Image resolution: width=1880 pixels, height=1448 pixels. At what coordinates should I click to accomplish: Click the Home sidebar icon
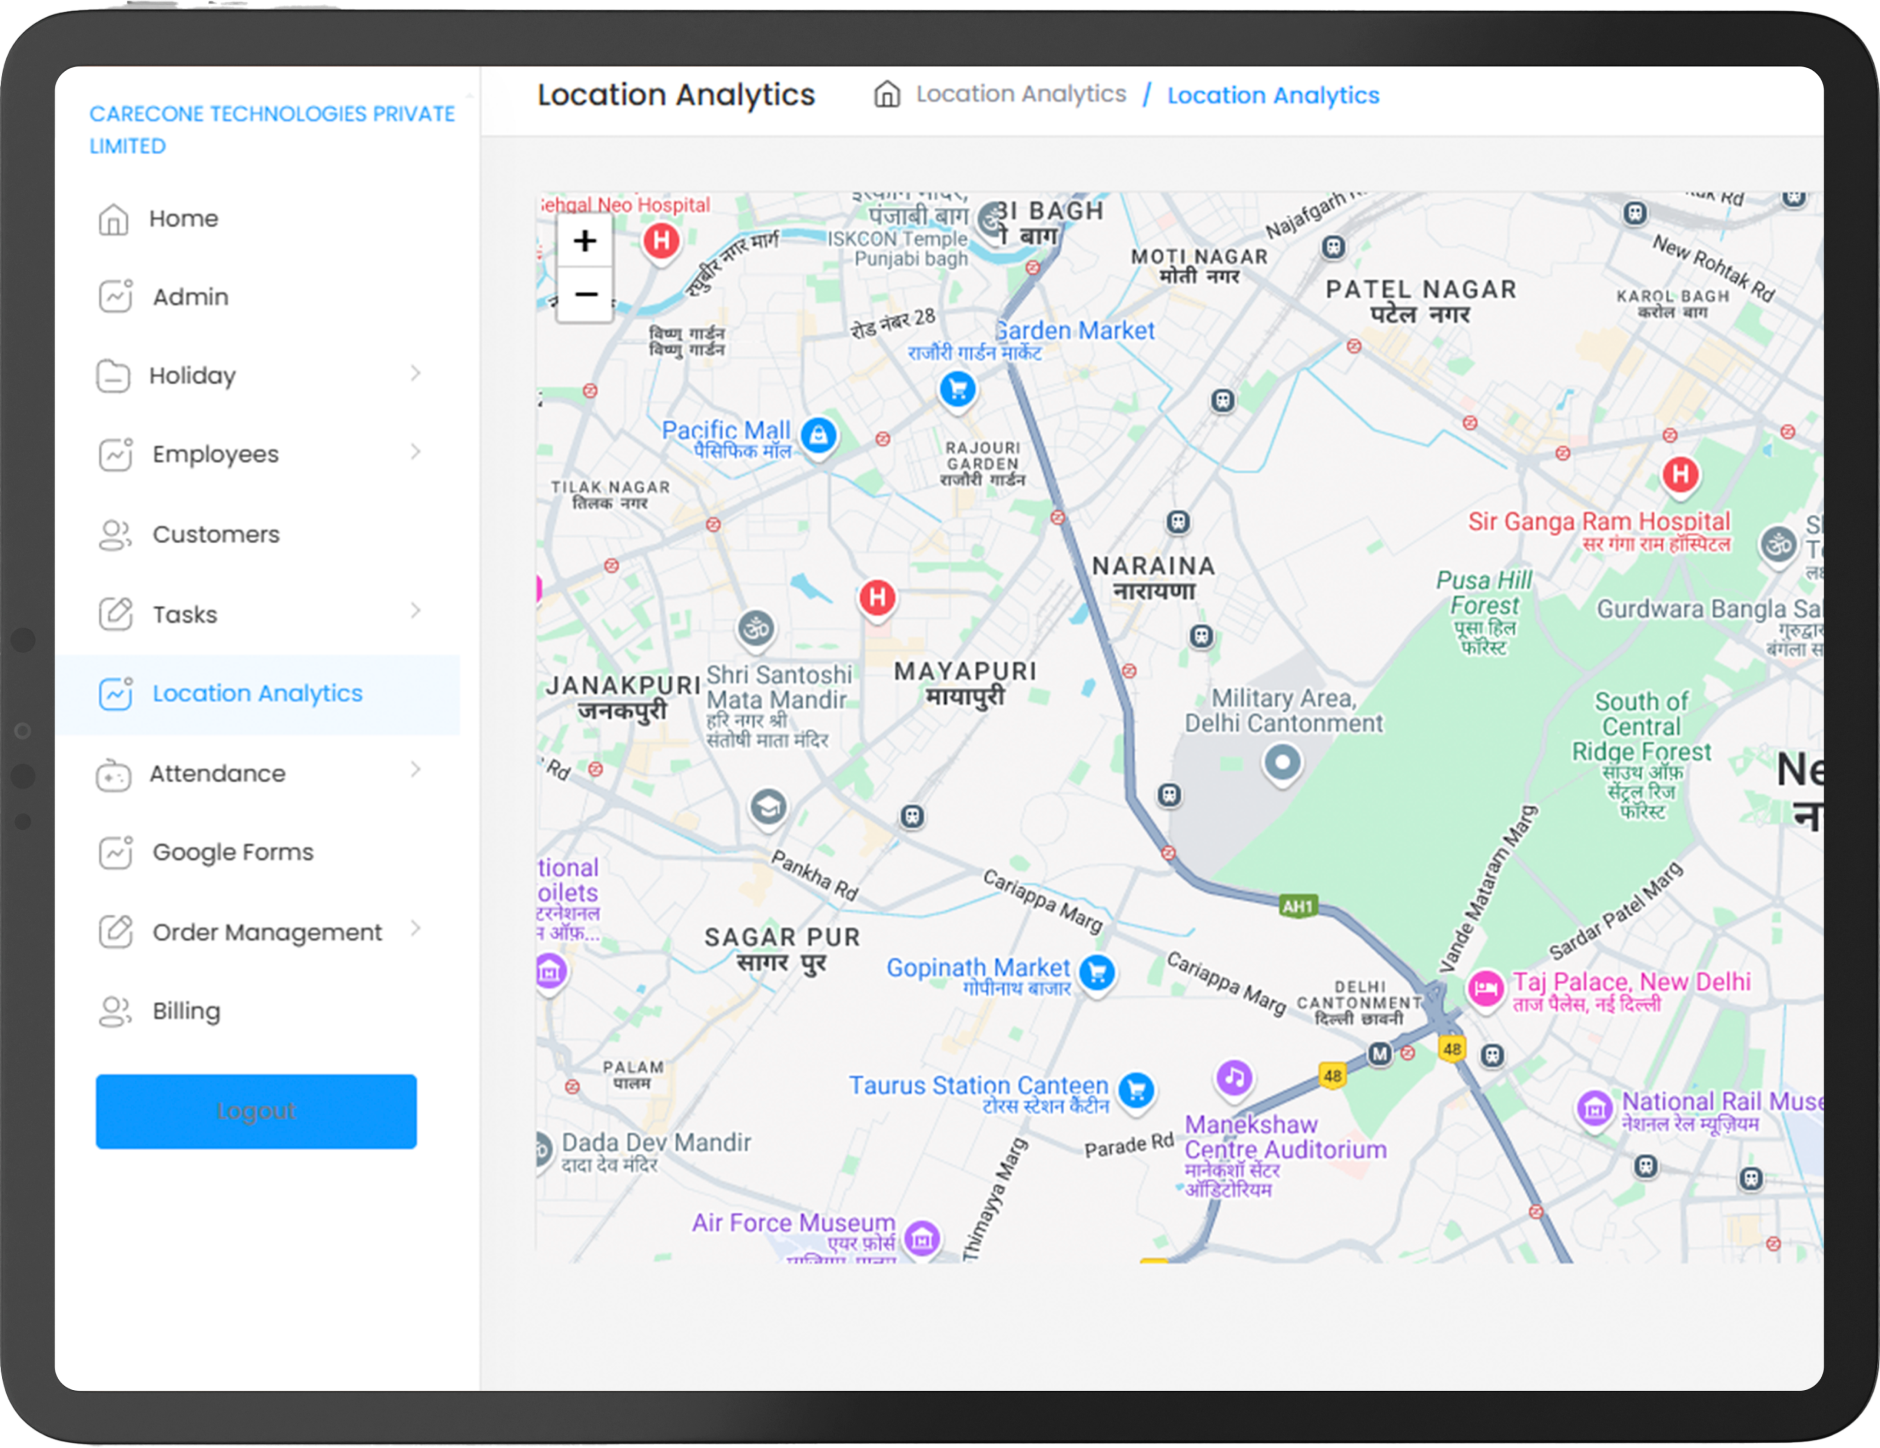click(113, 219)
